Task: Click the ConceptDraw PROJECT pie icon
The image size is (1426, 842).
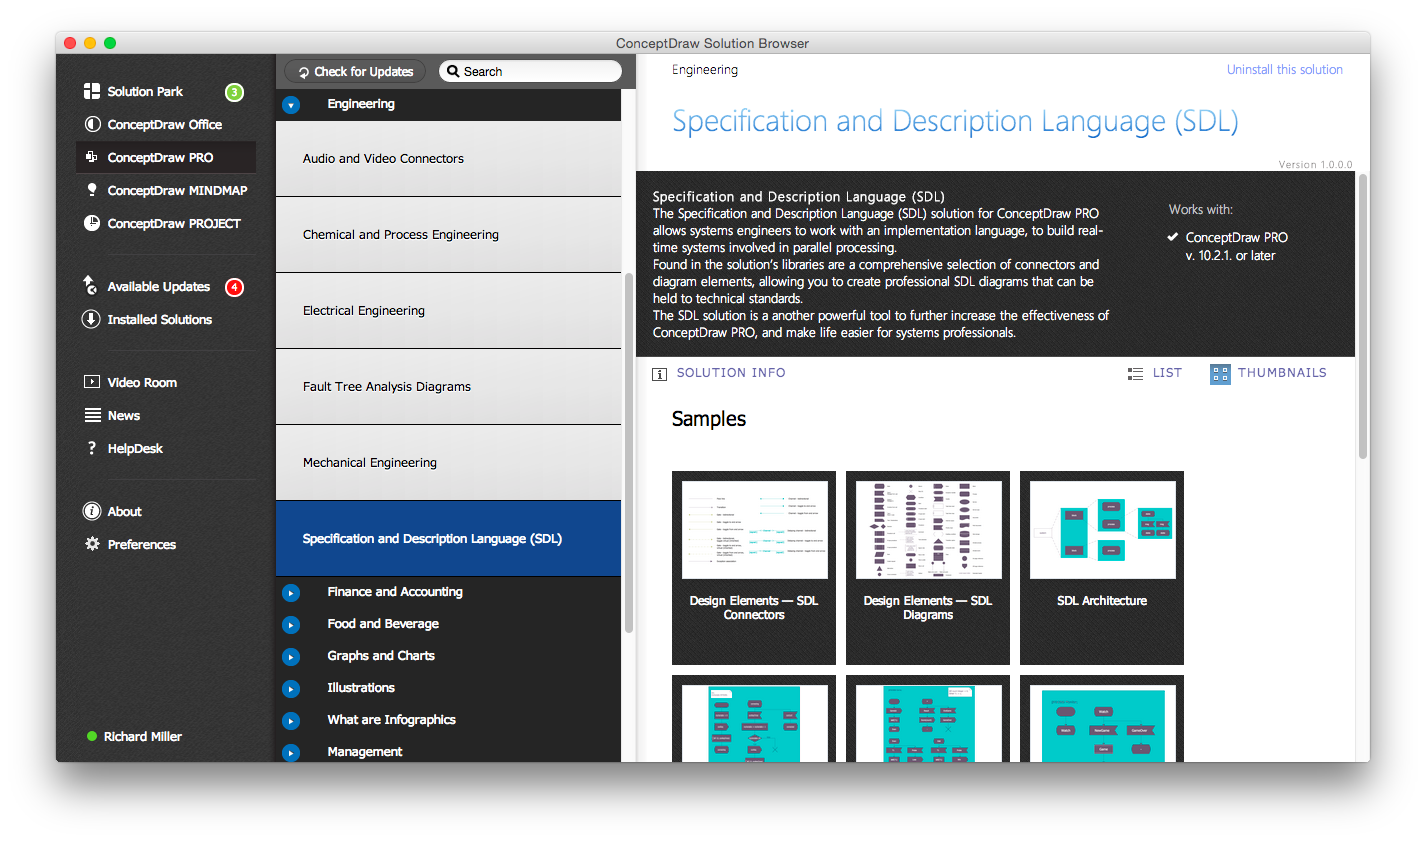Action: [92, 223]
